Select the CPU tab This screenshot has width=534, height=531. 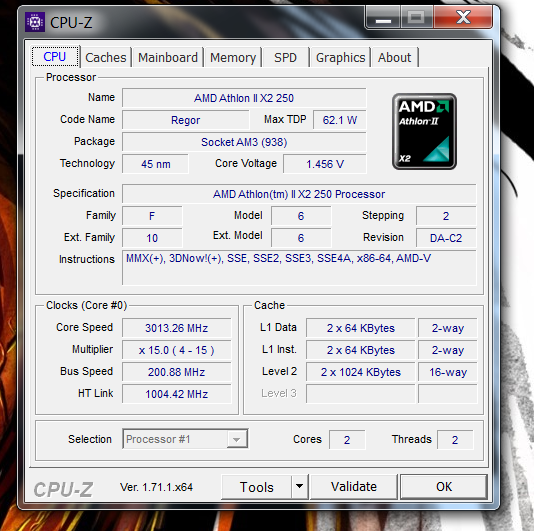(55, 57)
